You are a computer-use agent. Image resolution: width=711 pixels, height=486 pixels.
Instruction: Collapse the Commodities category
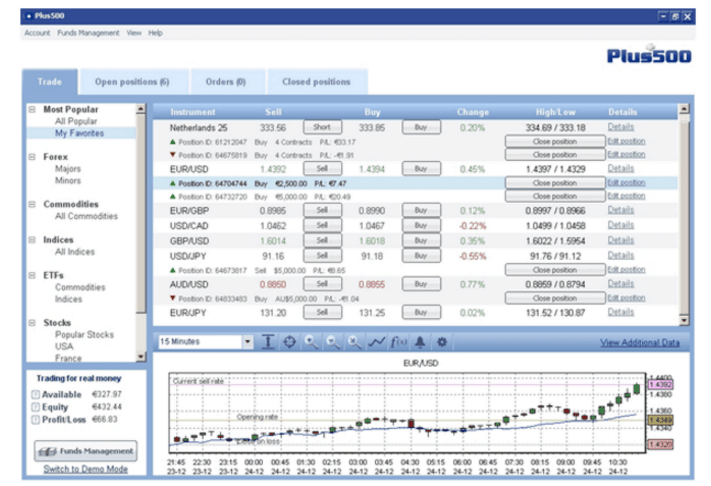32,204
